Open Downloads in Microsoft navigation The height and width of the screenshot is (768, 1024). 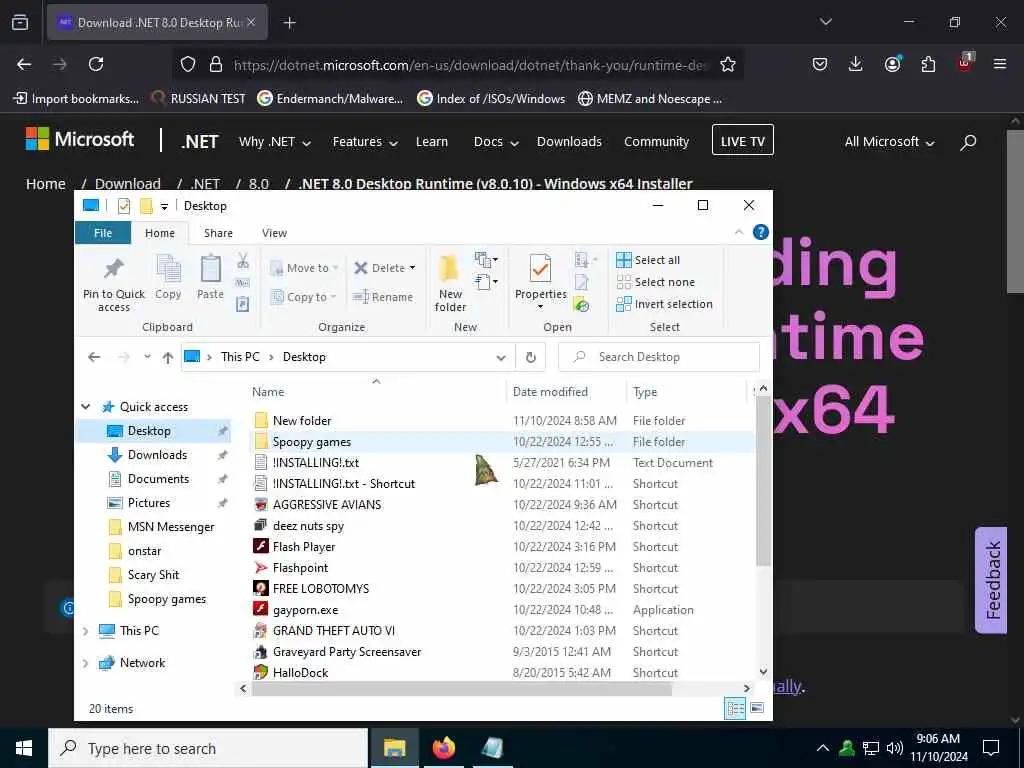pyautogui.click(x=569, y=142)
